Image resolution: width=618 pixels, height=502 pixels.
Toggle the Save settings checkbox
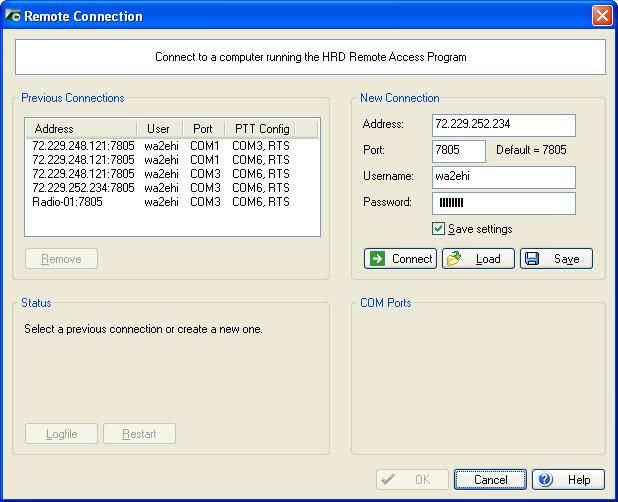click(x=438, y=229)
